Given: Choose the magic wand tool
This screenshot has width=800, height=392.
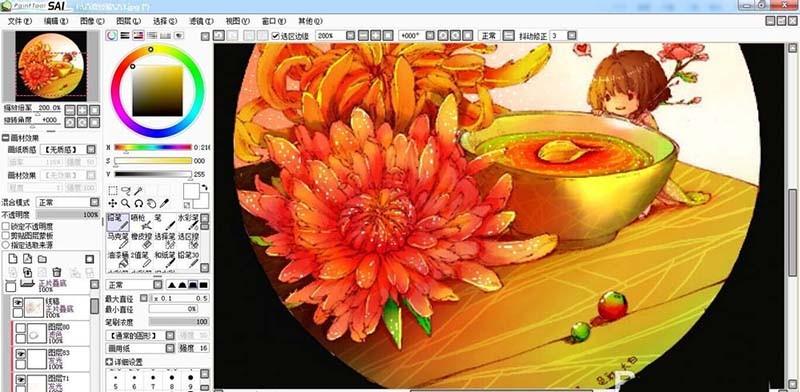Looking at the screenshot, I should [138, 190].
